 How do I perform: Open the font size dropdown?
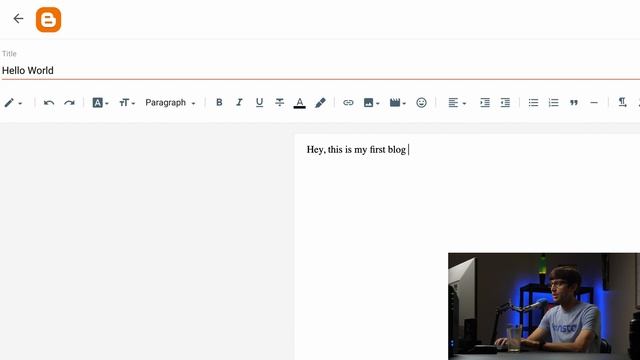click(x=127, y=102)
